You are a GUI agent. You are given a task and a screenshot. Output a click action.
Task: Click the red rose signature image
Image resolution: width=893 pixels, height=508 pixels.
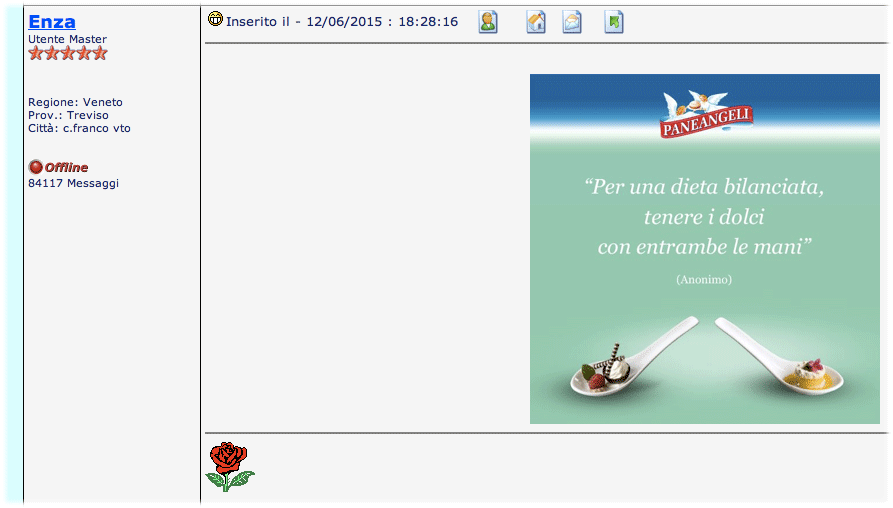[230, 466]
